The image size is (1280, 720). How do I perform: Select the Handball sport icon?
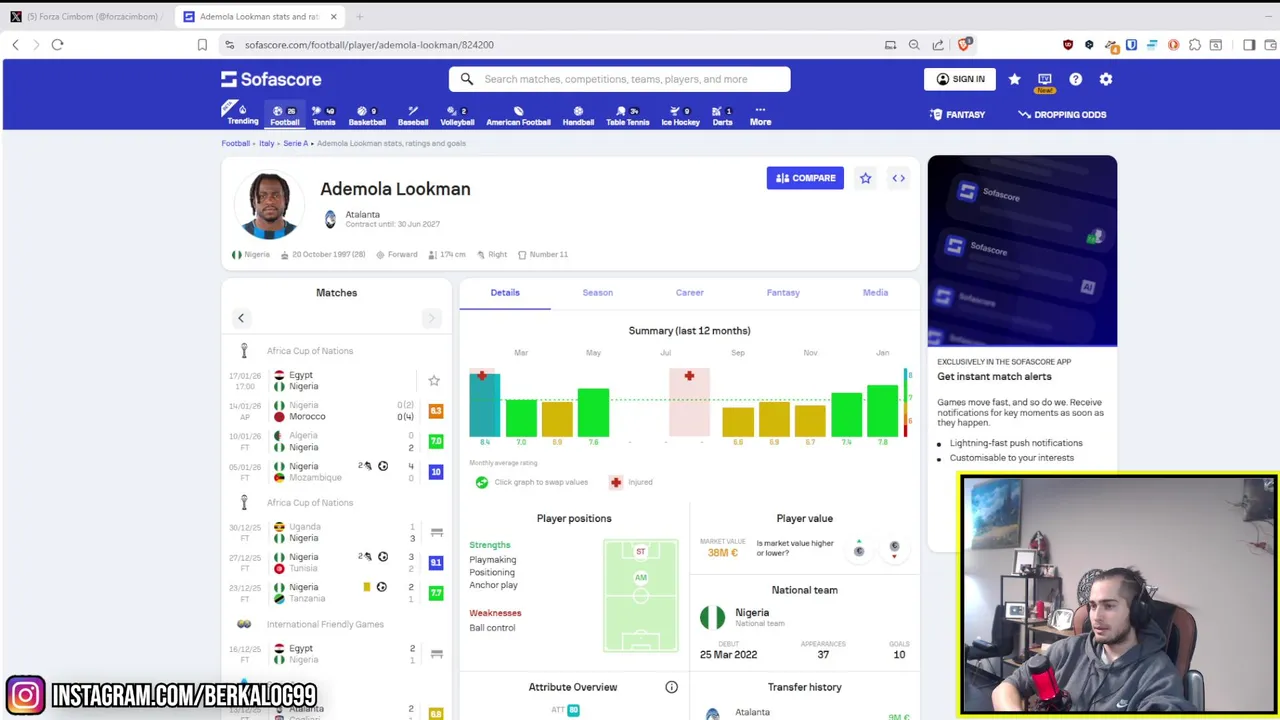point(578,115)
